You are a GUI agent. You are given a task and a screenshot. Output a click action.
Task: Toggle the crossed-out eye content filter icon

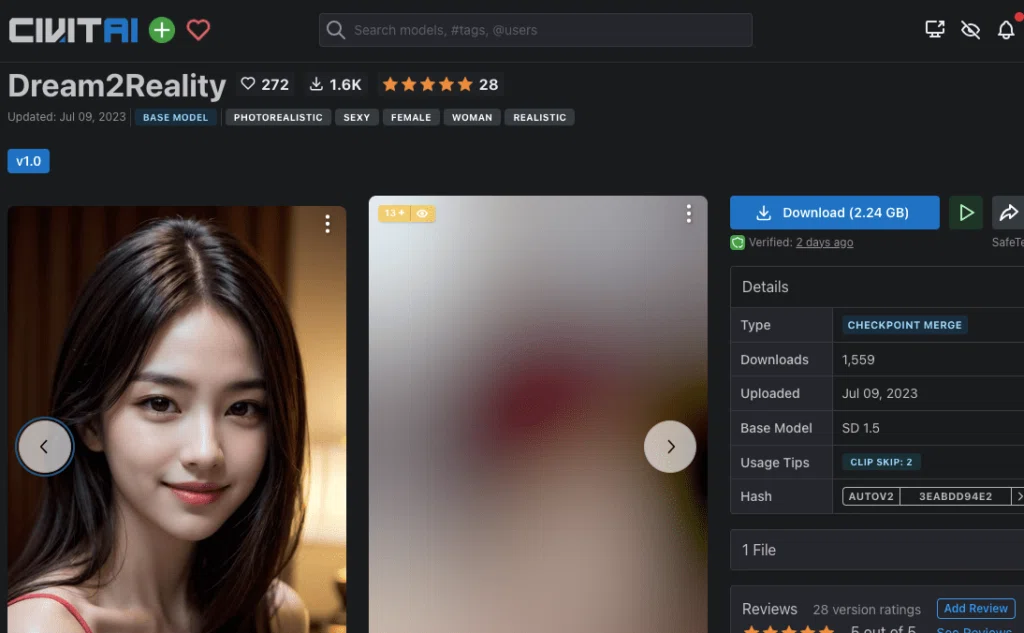coord(970,29)
